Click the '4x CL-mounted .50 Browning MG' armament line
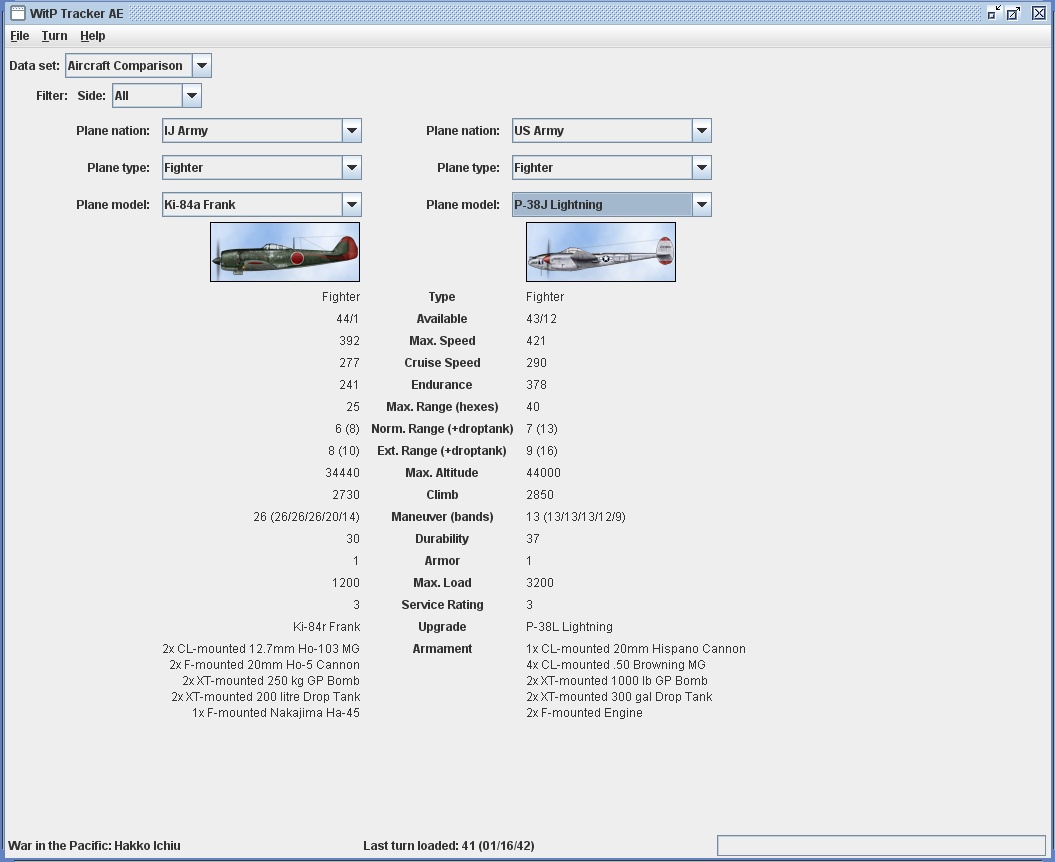Viewport: 1055px width, 862px height. click(x=616, y=666)
